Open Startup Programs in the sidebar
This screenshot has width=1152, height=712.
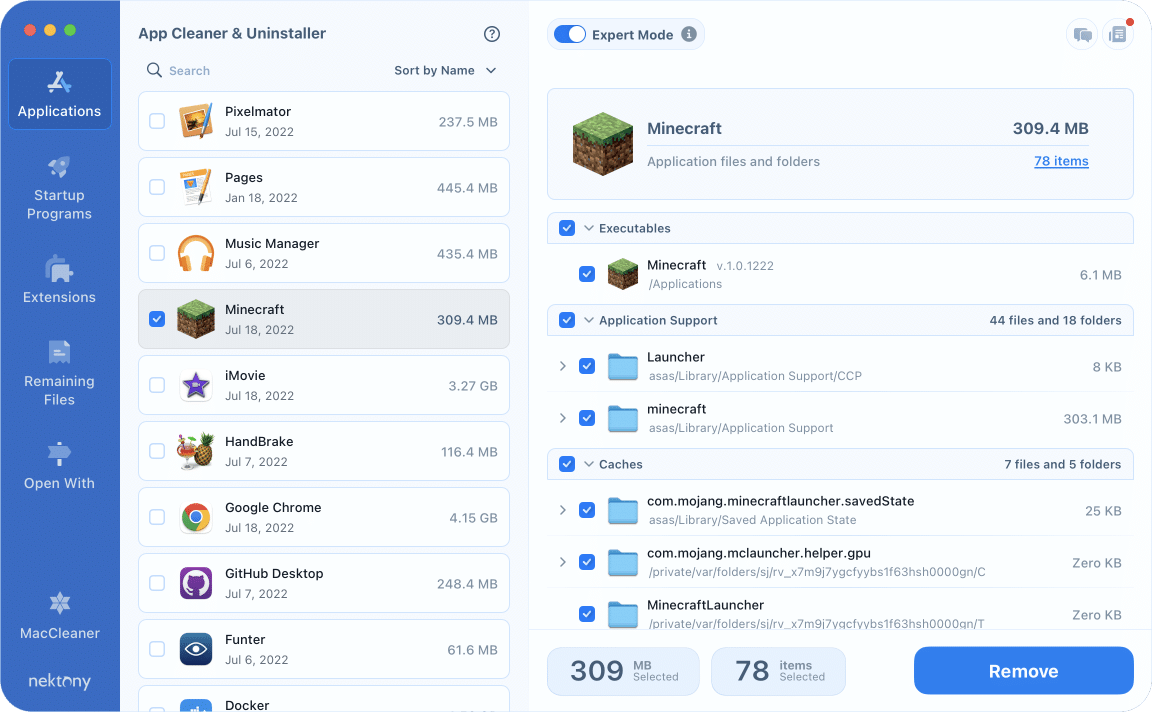[x=60, y=188]
